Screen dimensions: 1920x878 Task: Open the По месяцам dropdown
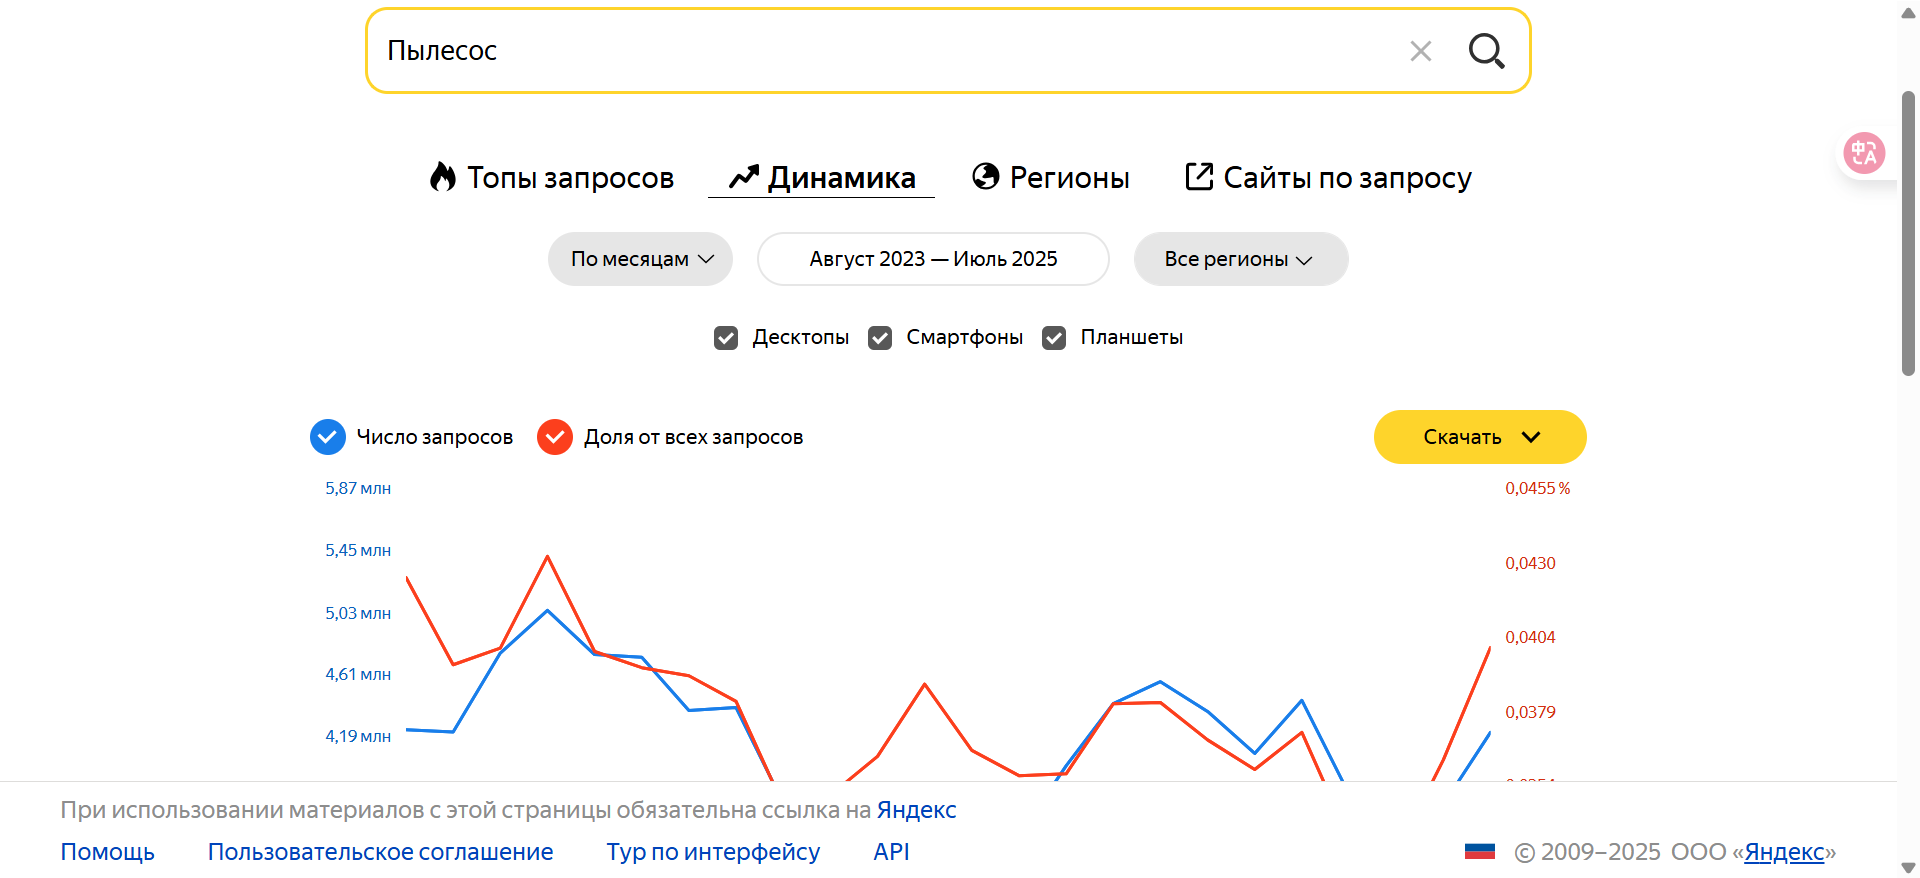point(640,259)
